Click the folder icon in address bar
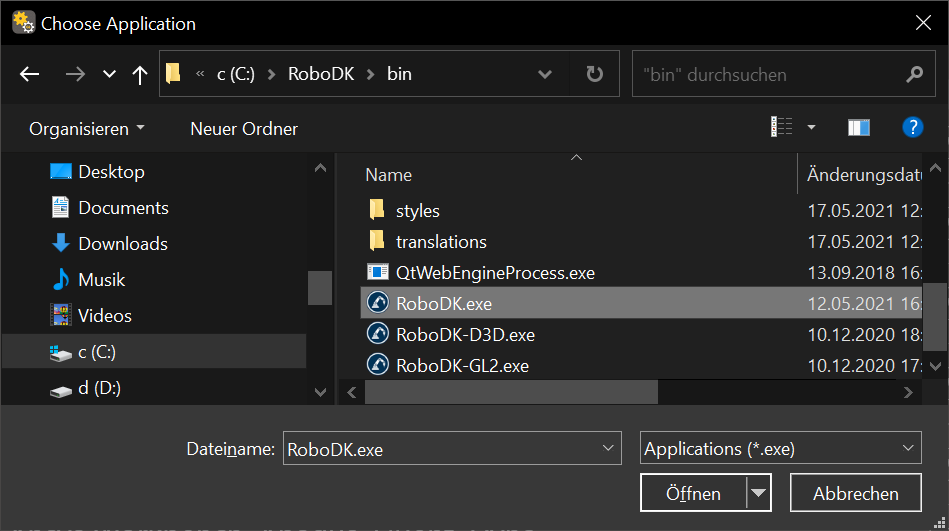This screenshot has height=531, width=949. 173,73
